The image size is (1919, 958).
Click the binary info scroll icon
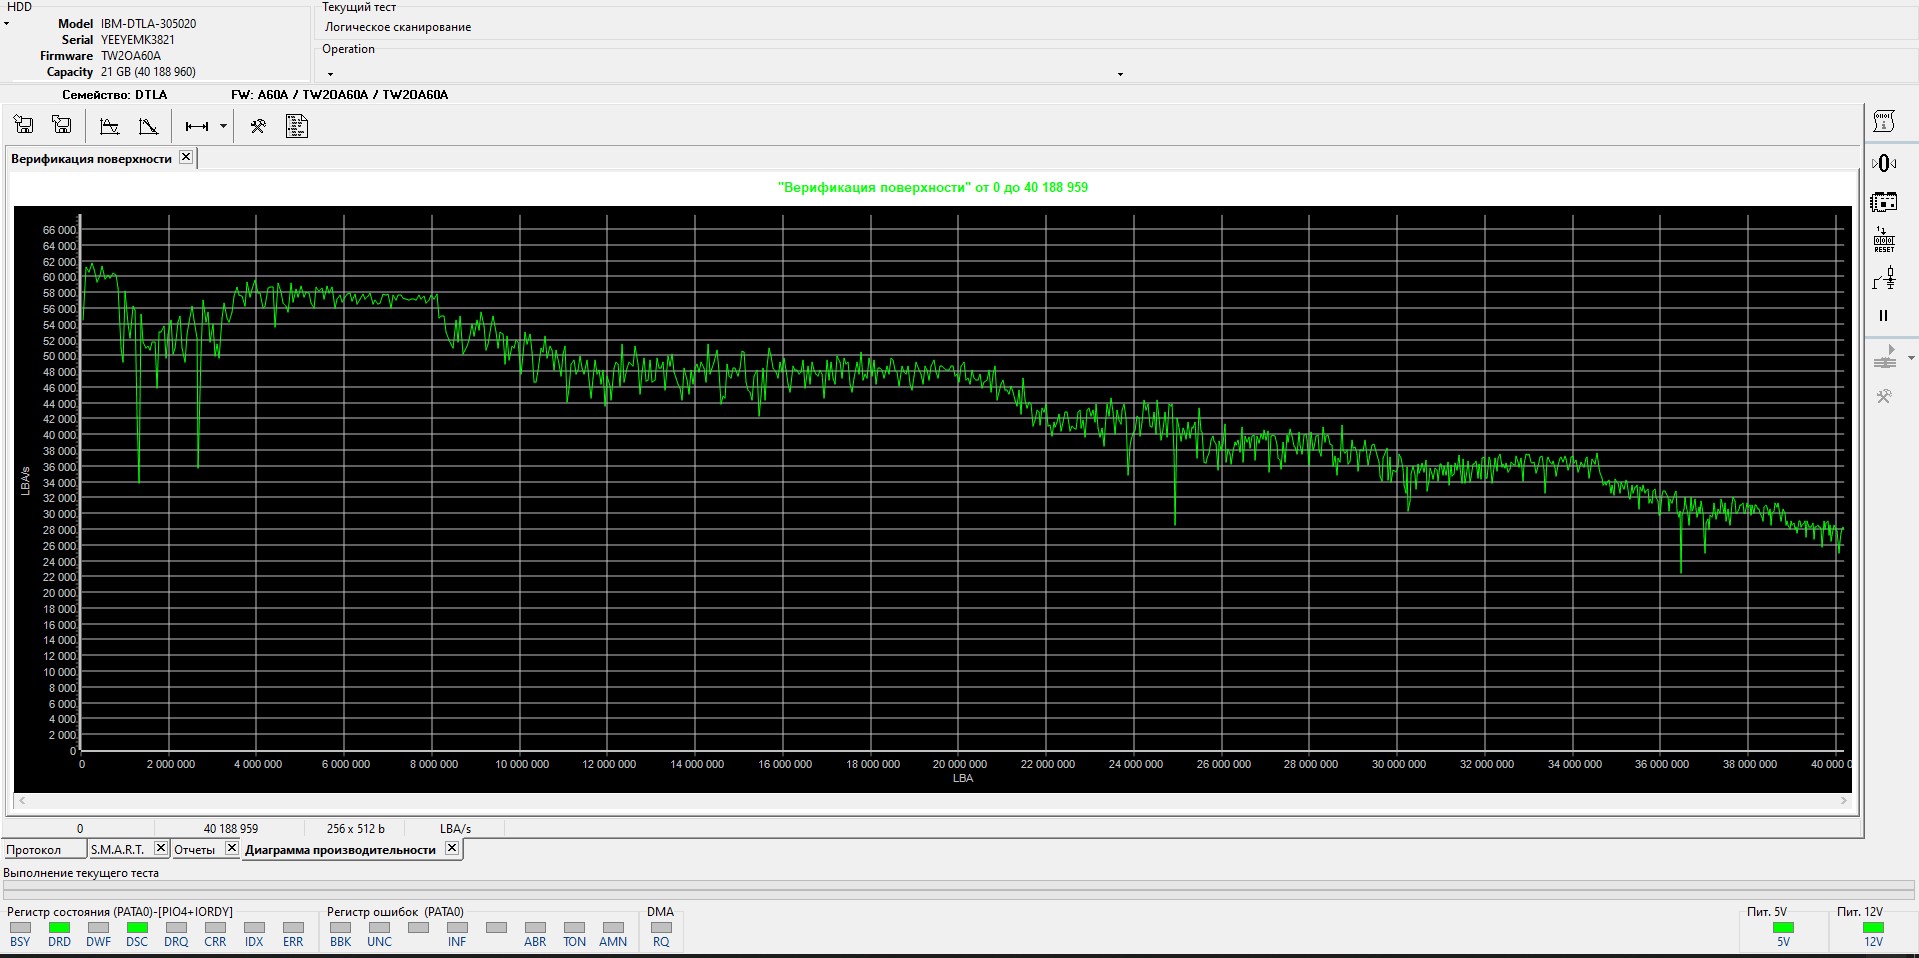coord(1884,121)
